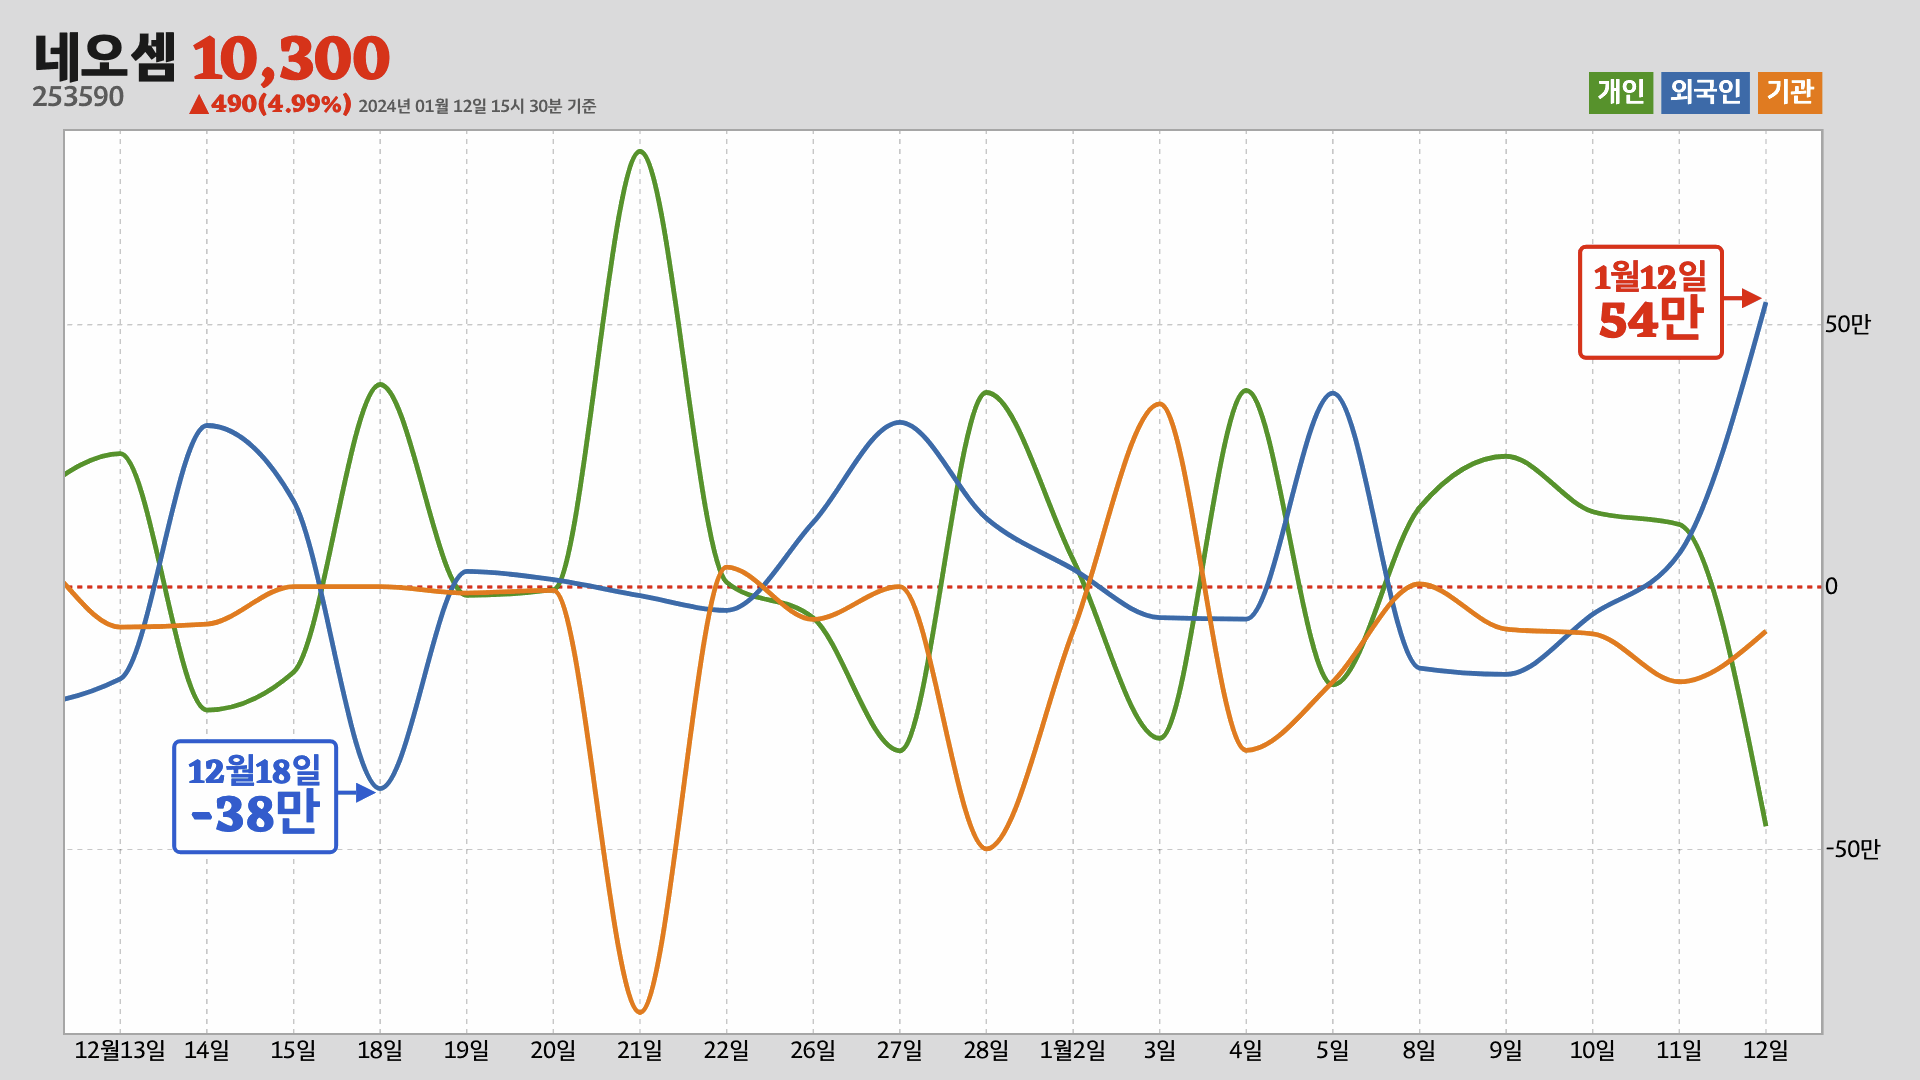Click the 28일 x-axis date label
1920x1080 pixels.
coord(986,1050)
